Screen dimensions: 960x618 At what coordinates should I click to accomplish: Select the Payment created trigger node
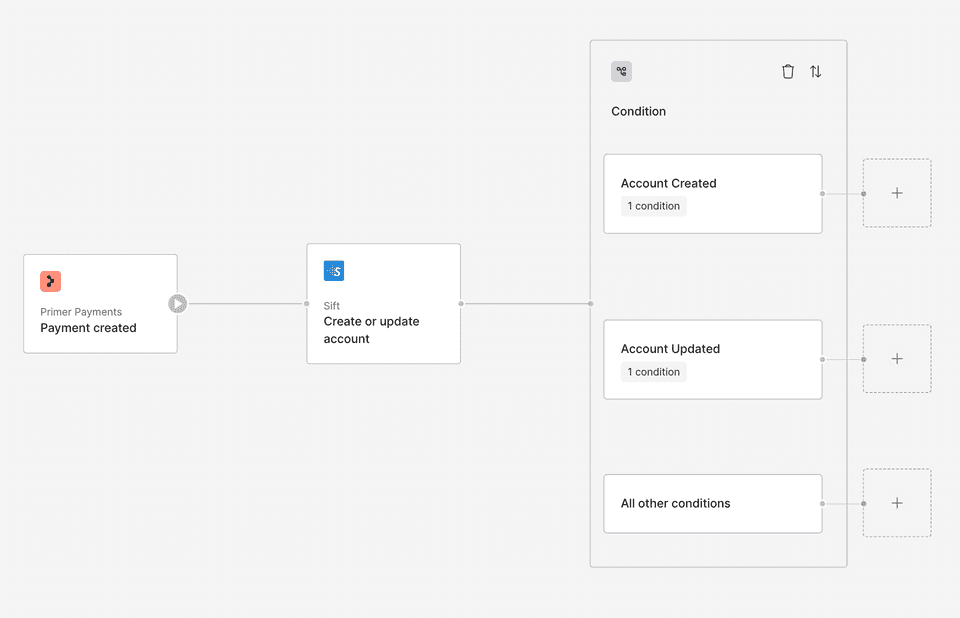click(x=100, y=304)
